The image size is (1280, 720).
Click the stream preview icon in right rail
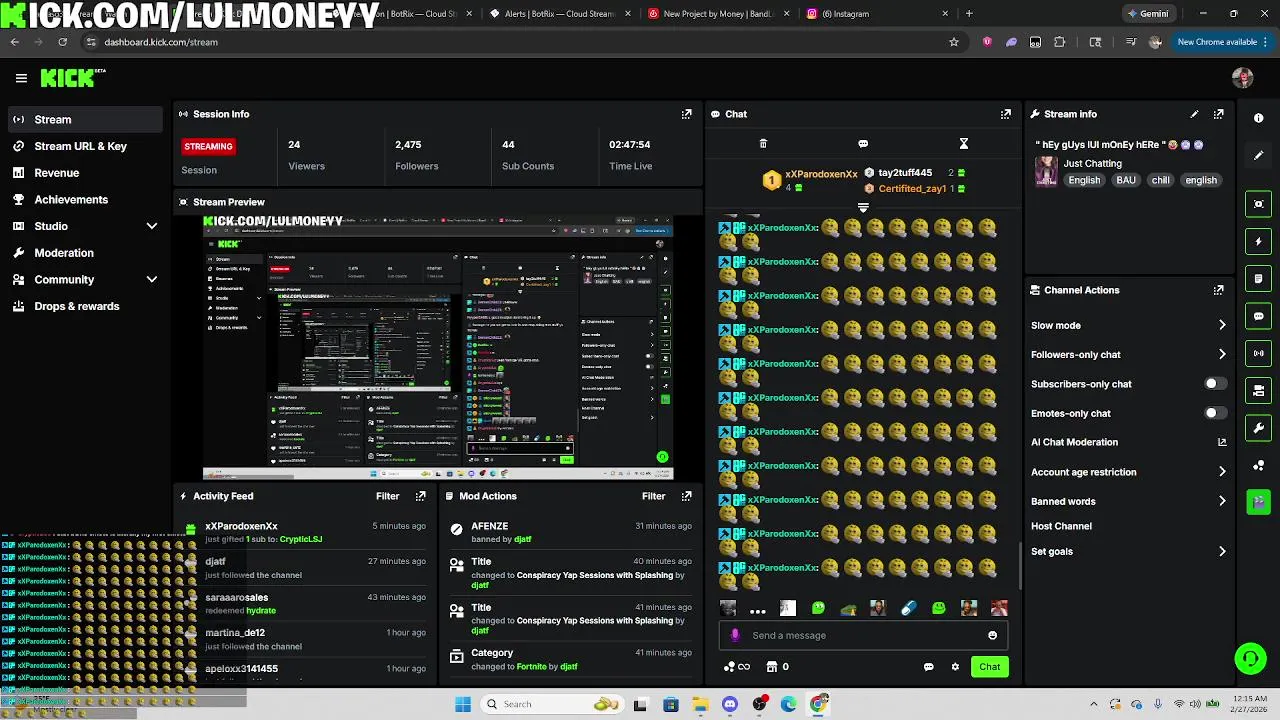pos(1258,204)
